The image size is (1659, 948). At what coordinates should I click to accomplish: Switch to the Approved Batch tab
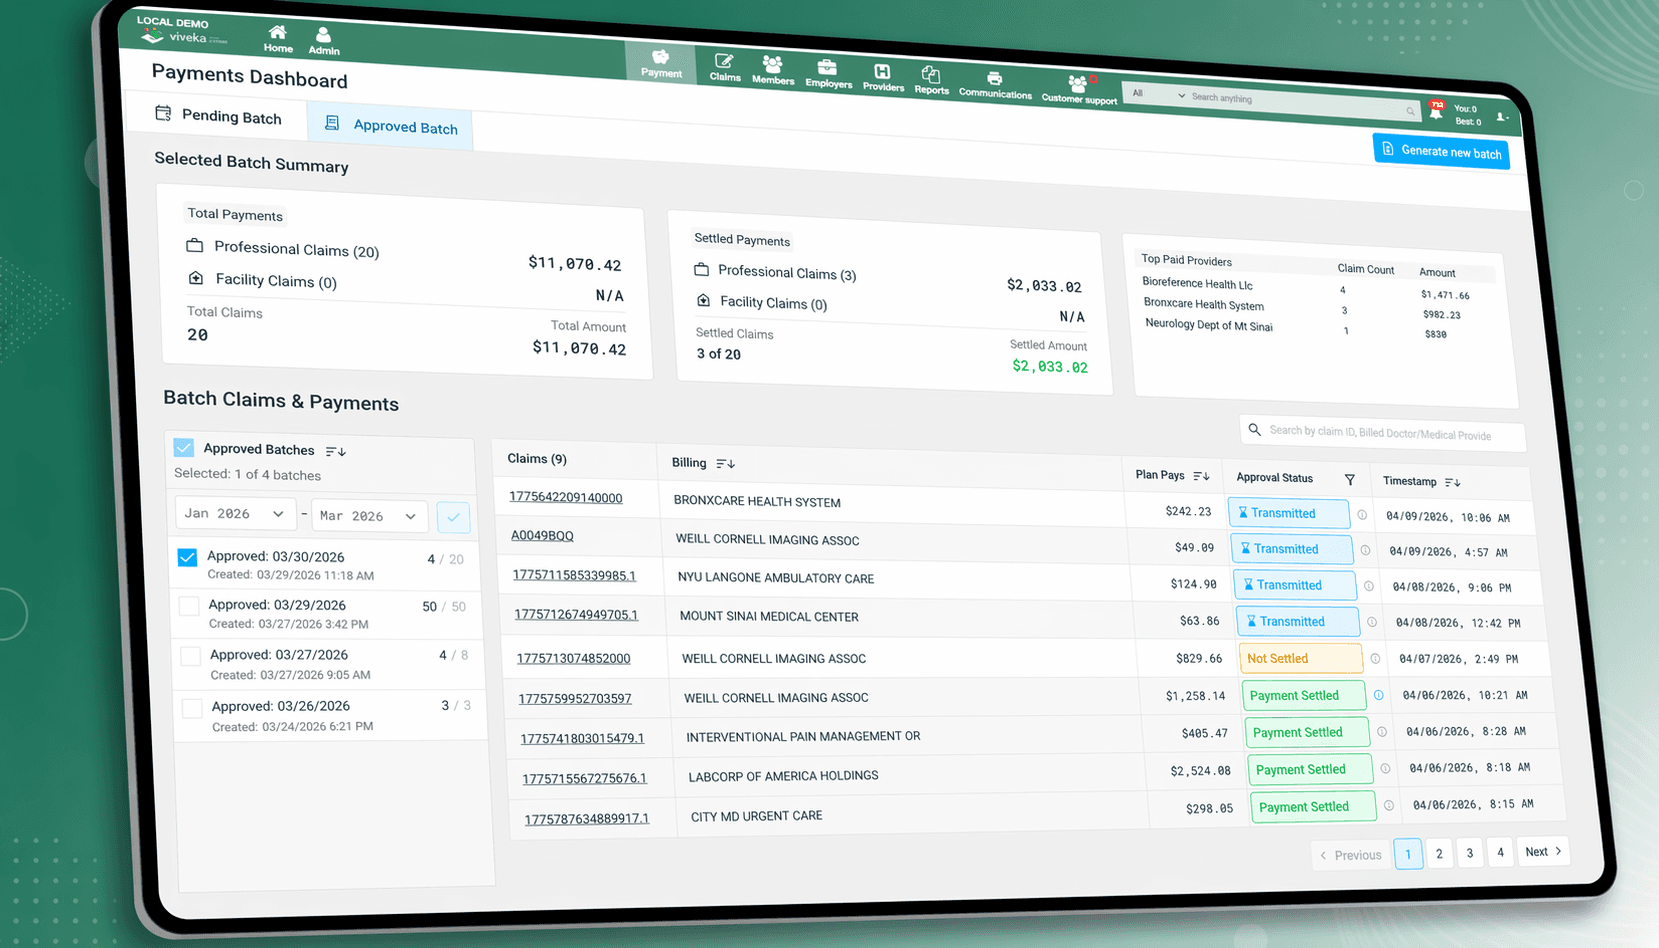click(391, 125)
